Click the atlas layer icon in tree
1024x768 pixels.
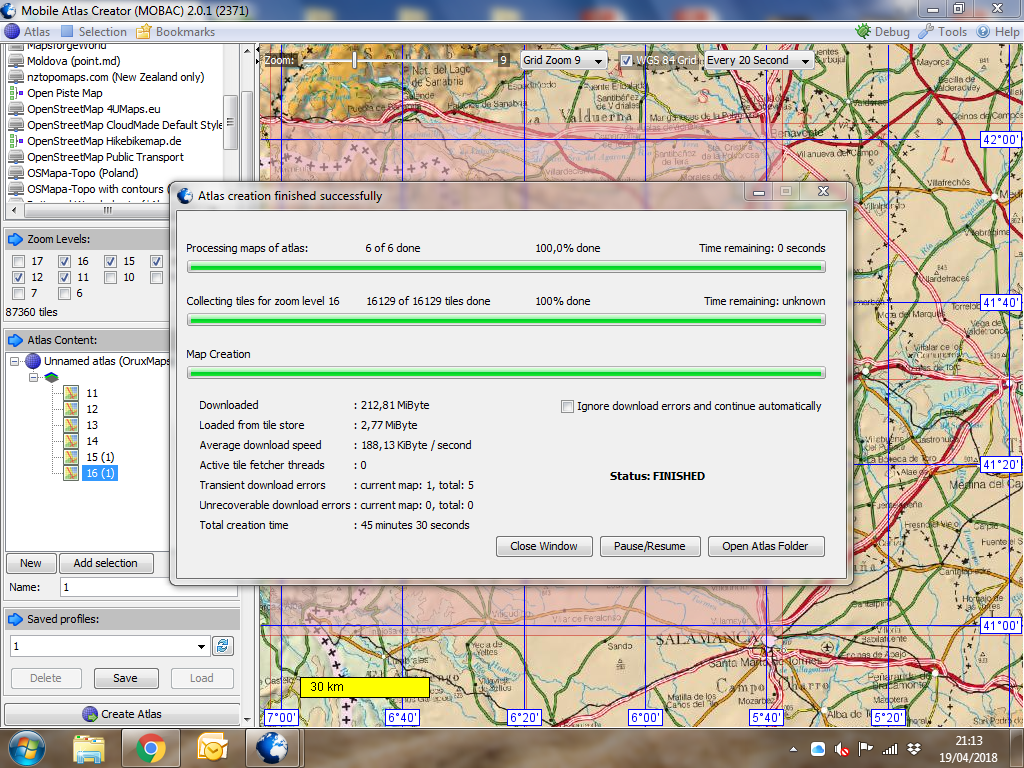pyautogui.click(x=52, y=377)
